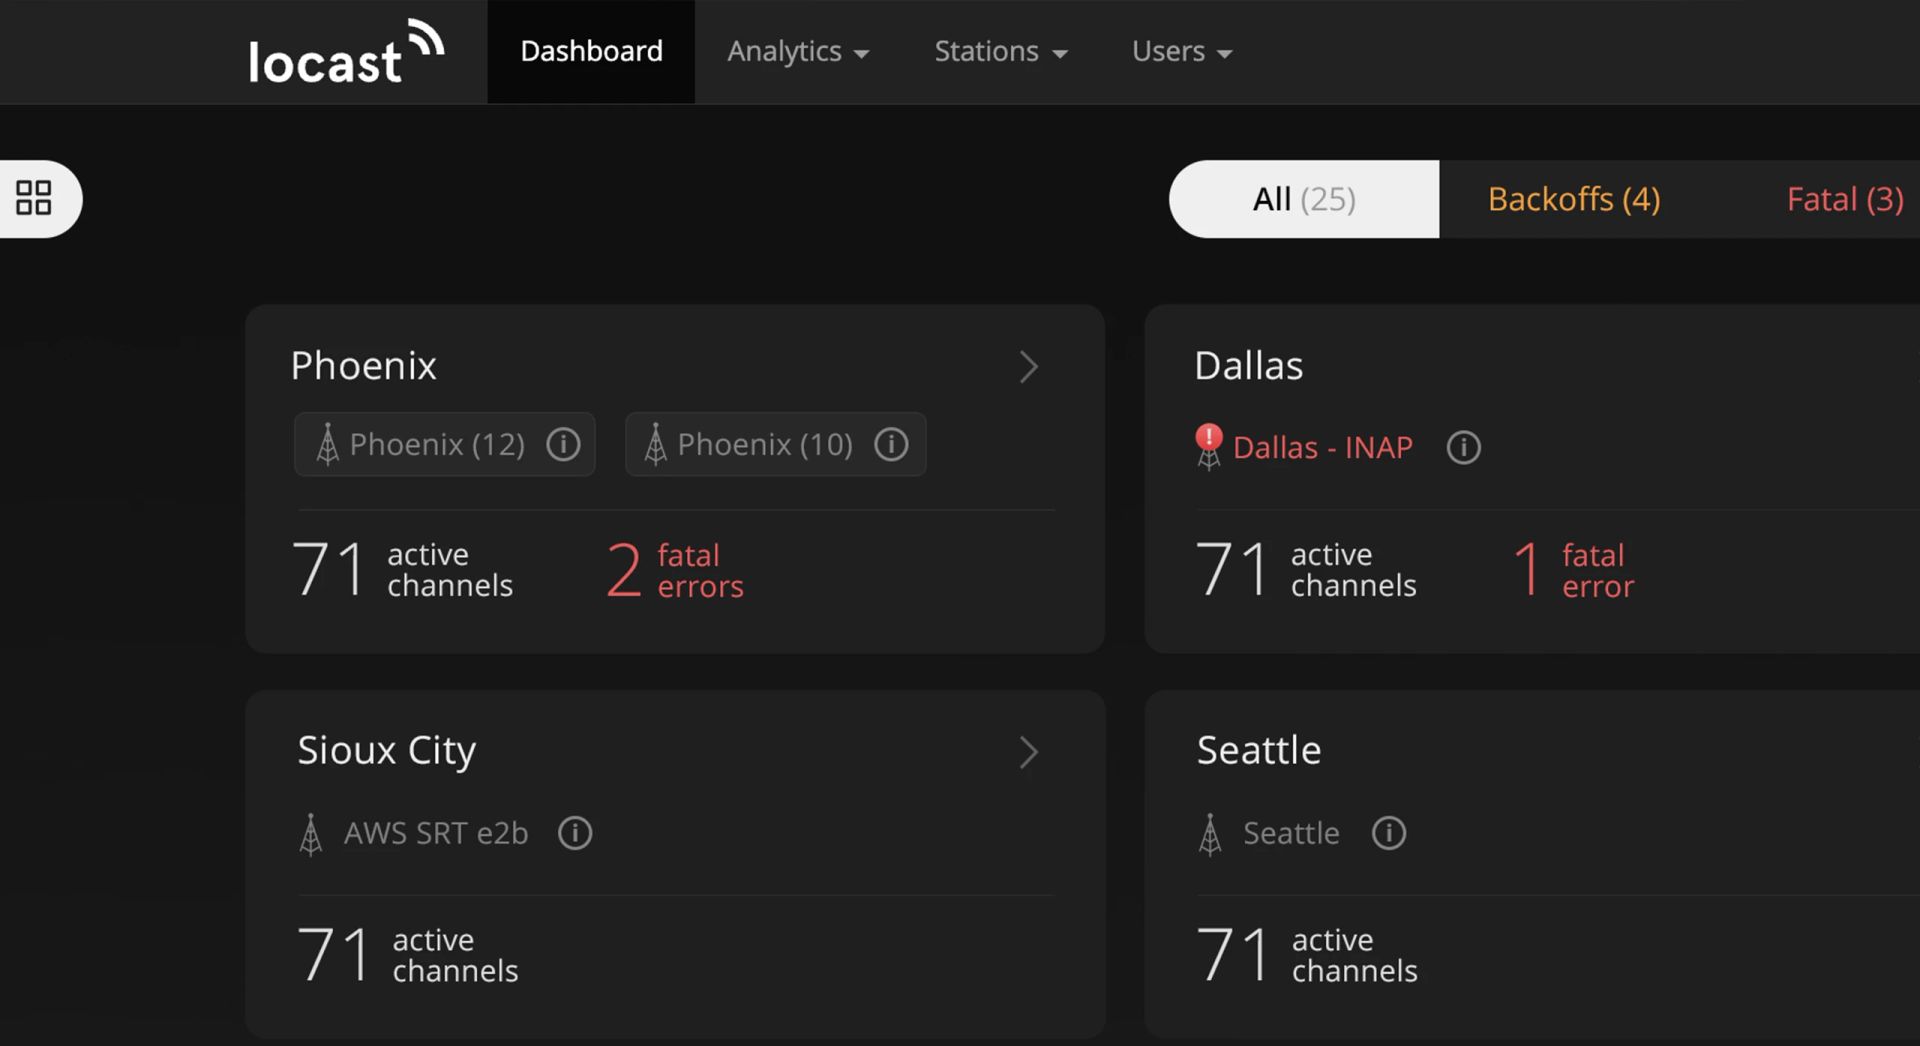Click the info icon beside Dallas - INAP
This screenshot has height=1046, width=1920.
tap(1463, 448)
